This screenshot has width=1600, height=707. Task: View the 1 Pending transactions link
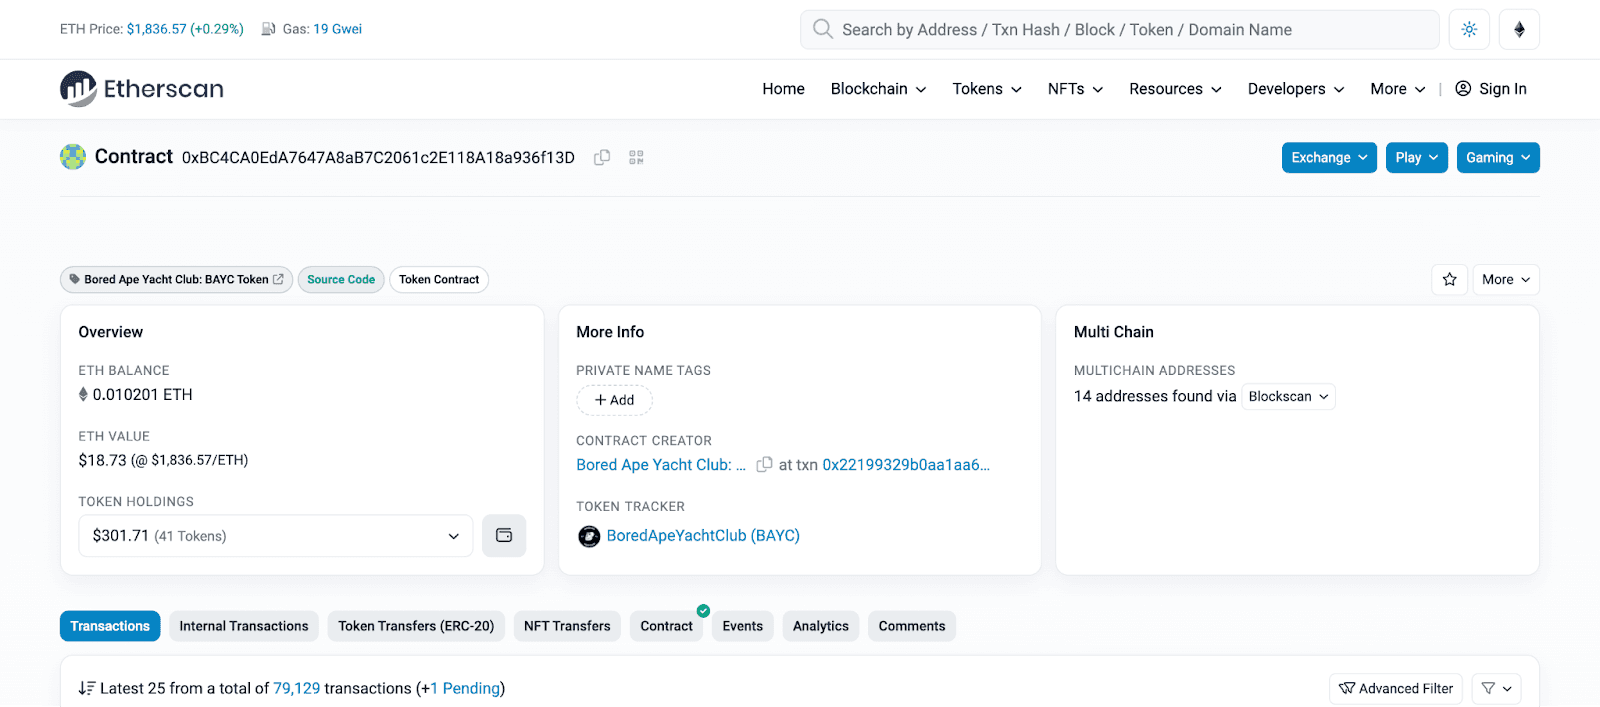(x=465, y=688)
